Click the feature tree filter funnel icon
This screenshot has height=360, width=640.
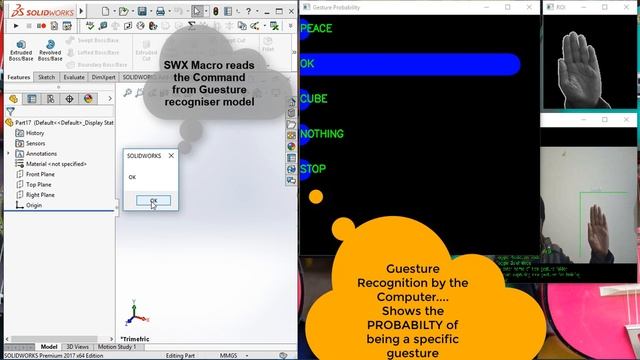11,111
